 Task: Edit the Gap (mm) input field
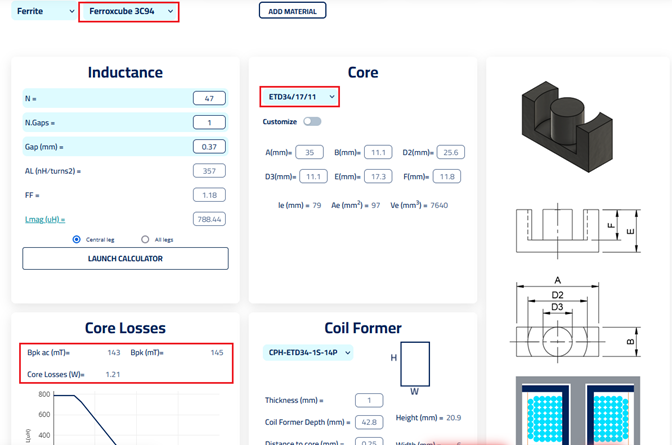(209, 147)
